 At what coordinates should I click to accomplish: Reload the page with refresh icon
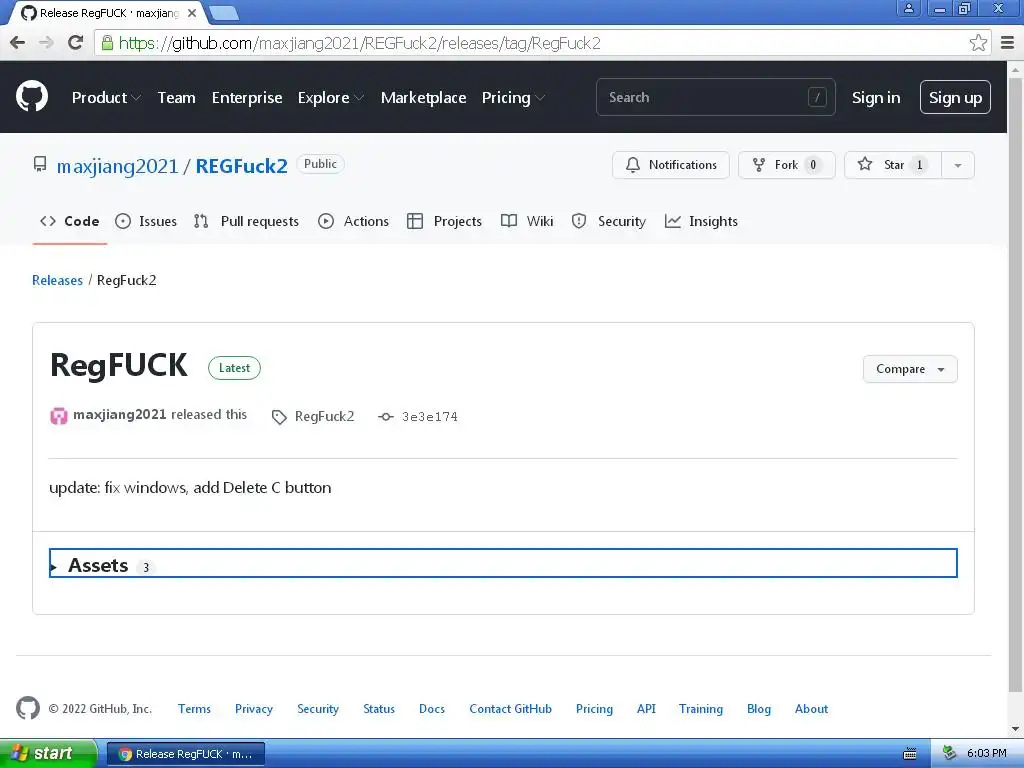[76, 43]
